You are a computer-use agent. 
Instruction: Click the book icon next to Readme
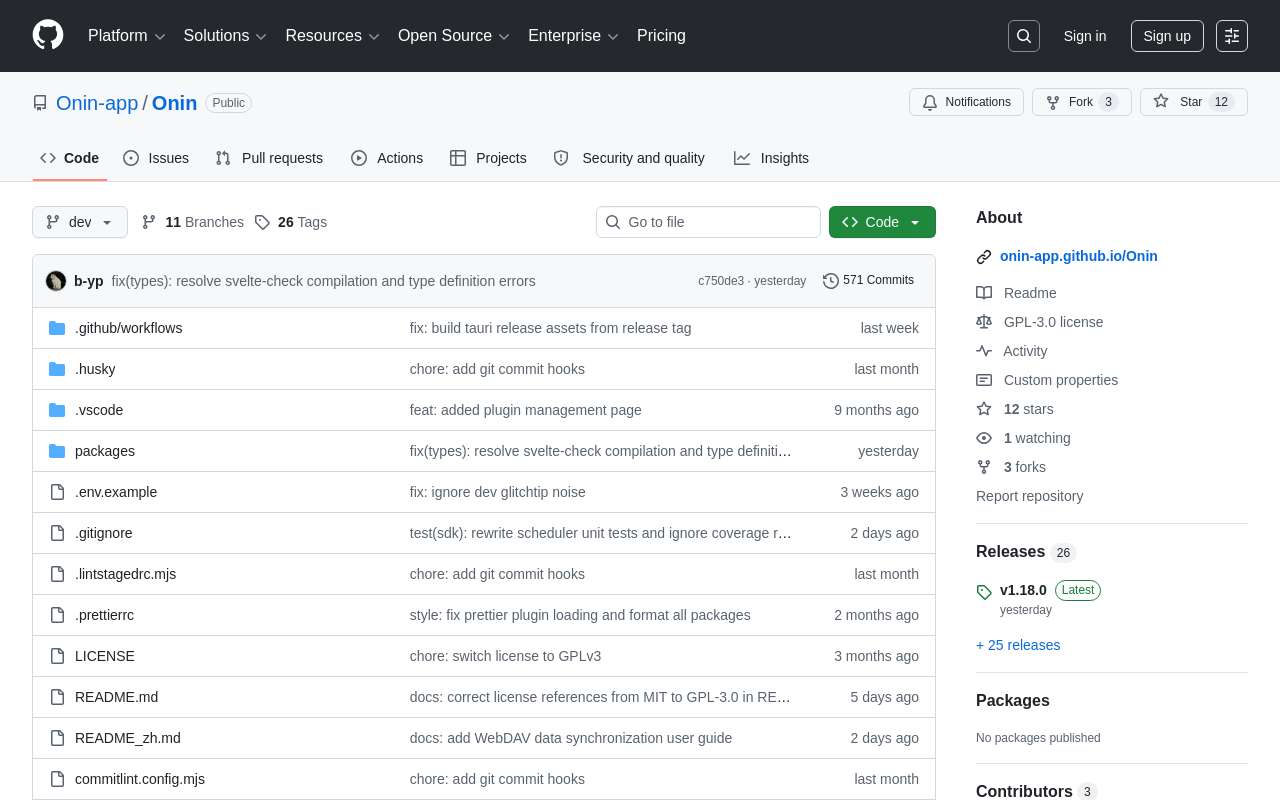point(984,293)
